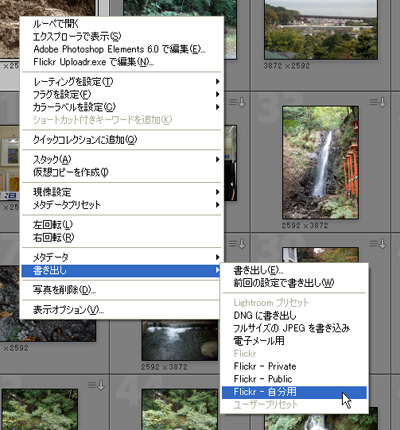Screen dimensions: 400x430
Task: Rotate photo with 左回転(L)
Action: (x=122, y=224)
